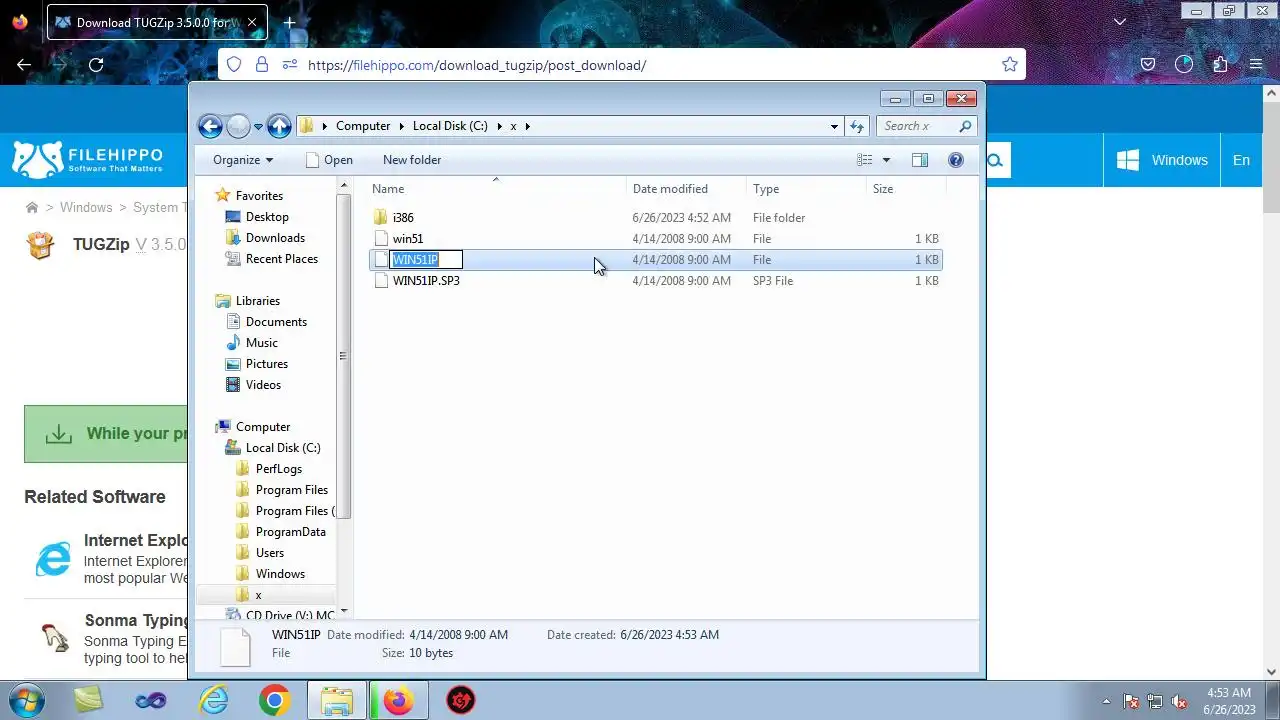The height and width of the screenshot is (720, 1280).
Task: Open the Organize menu
Action: point(243,160)
